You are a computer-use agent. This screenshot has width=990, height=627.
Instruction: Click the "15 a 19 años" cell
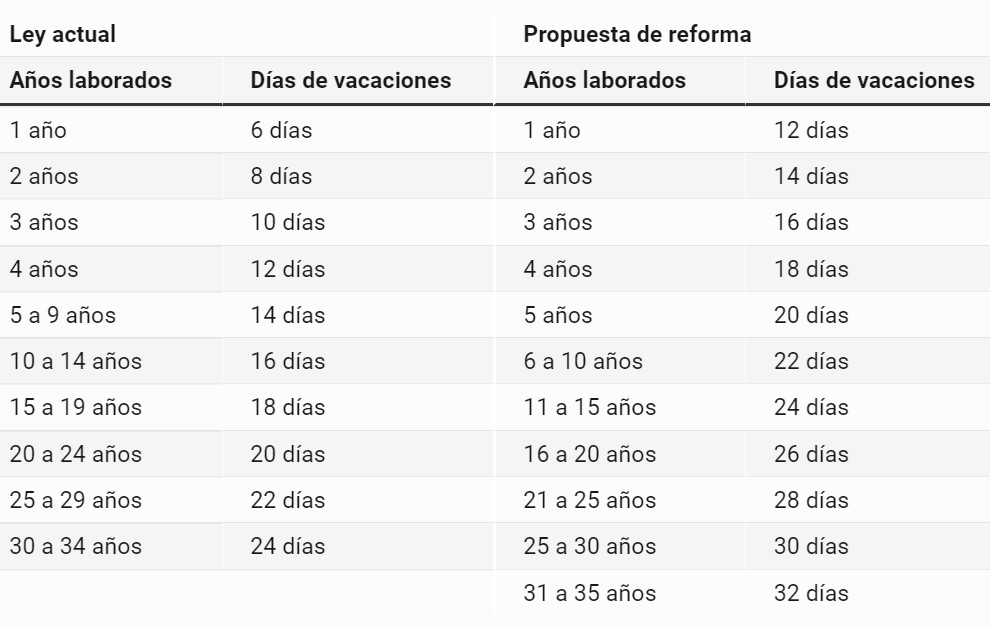click(x=76, y=408)
